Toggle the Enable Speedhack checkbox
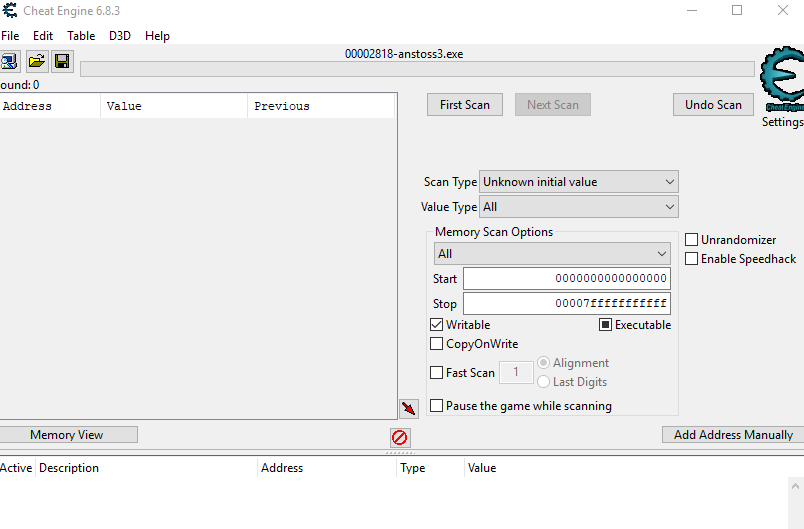 (692, 259)
